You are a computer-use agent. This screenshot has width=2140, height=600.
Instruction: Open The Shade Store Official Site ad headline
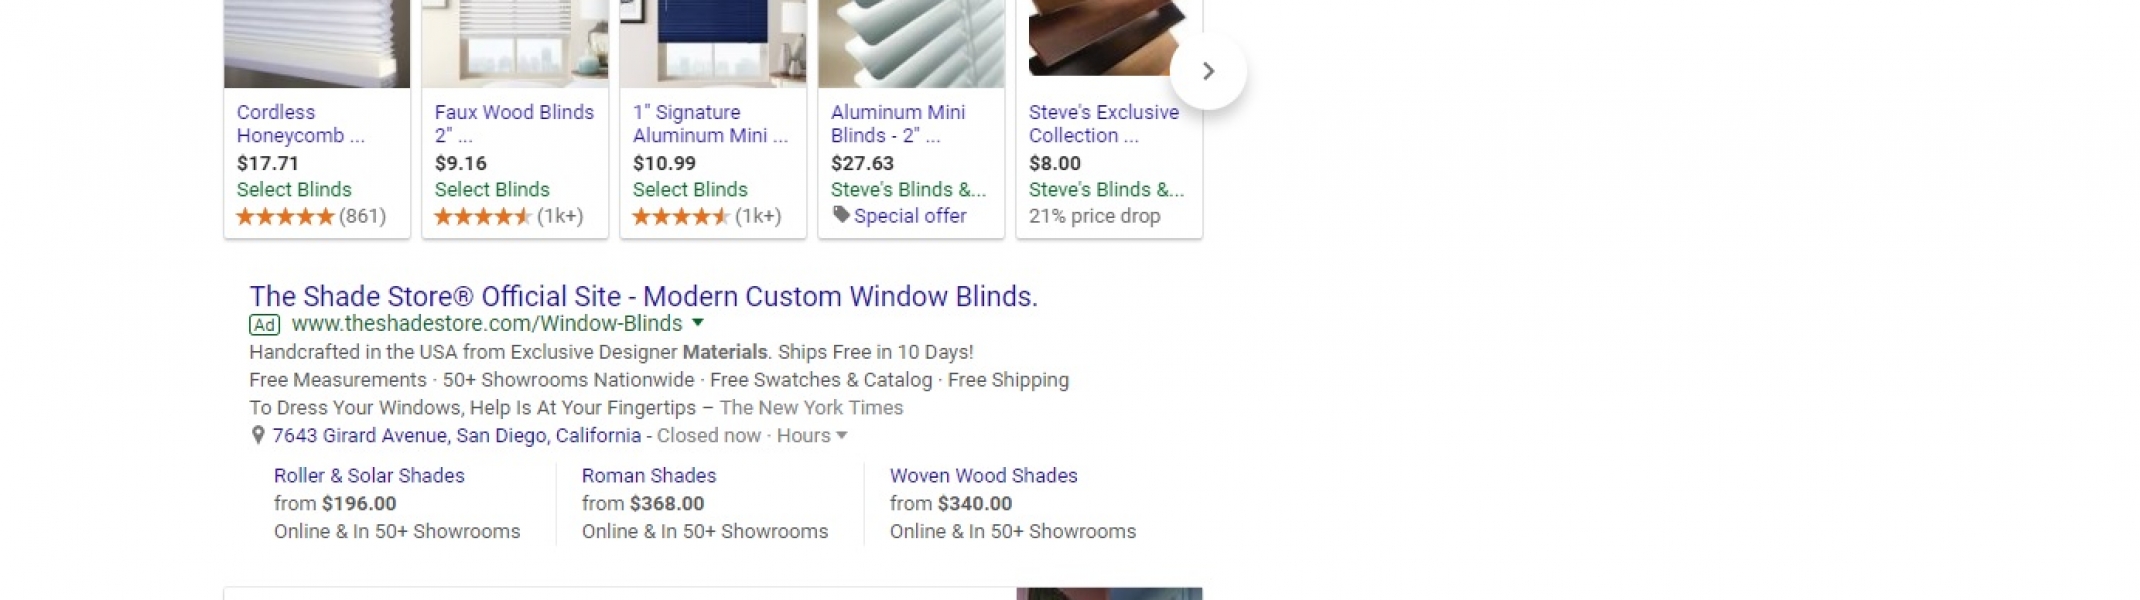click(x=644, y=296)
